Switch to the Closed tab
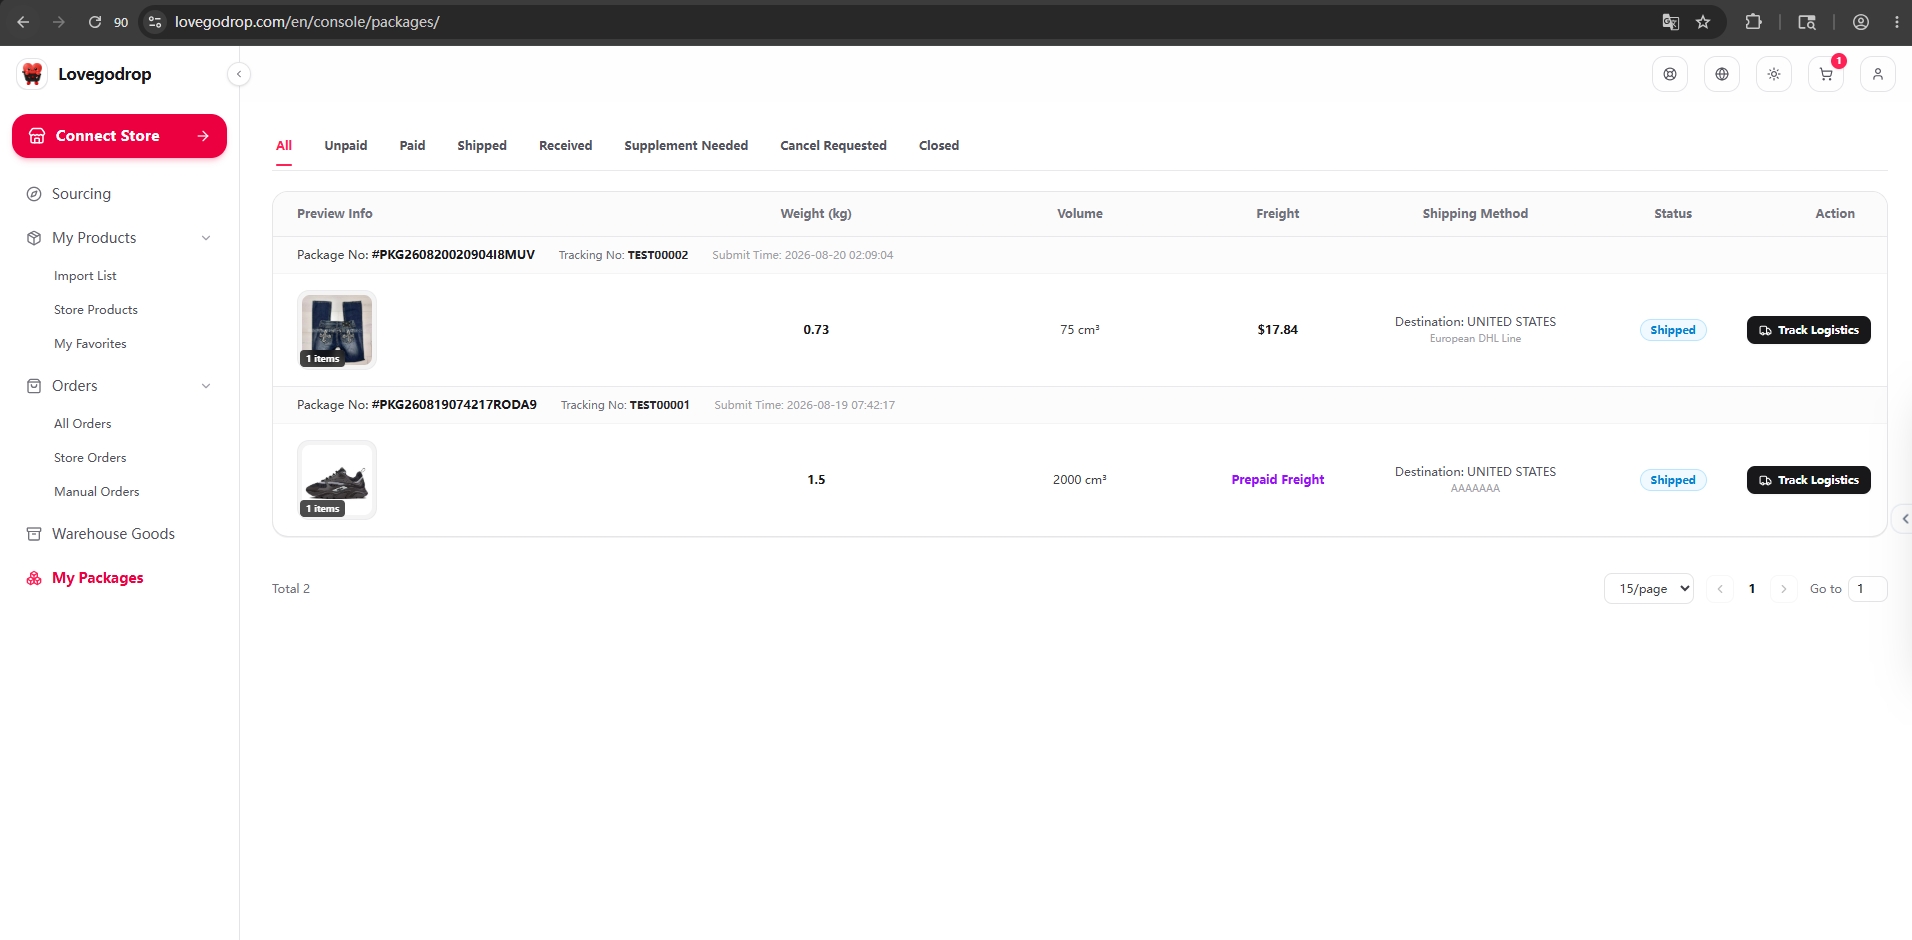1912x940 pixels. (x=939, y=146)
